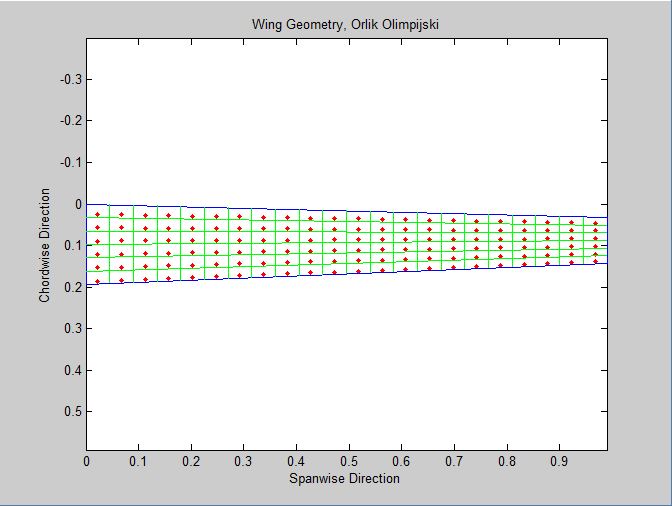The image size is (672, 506).
Task: Select the 'Chordwise Direction' y-axis label
Action: coord(44,245)
